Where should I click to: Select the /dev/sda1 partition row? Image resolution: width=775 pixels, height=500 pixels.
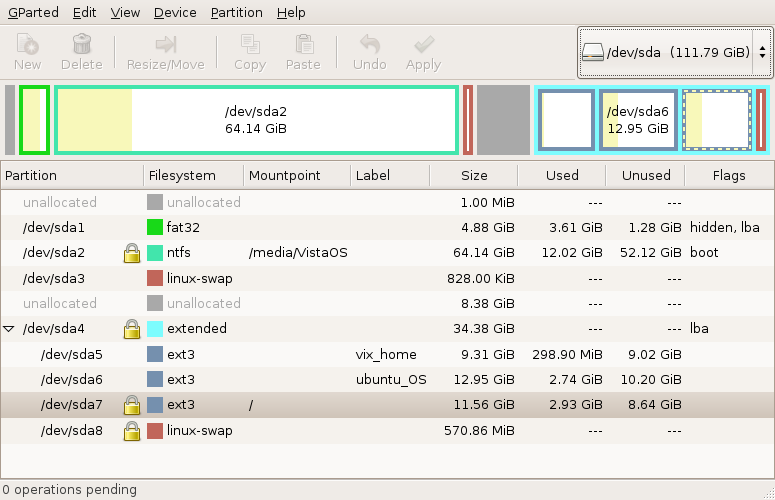point(388,227)
